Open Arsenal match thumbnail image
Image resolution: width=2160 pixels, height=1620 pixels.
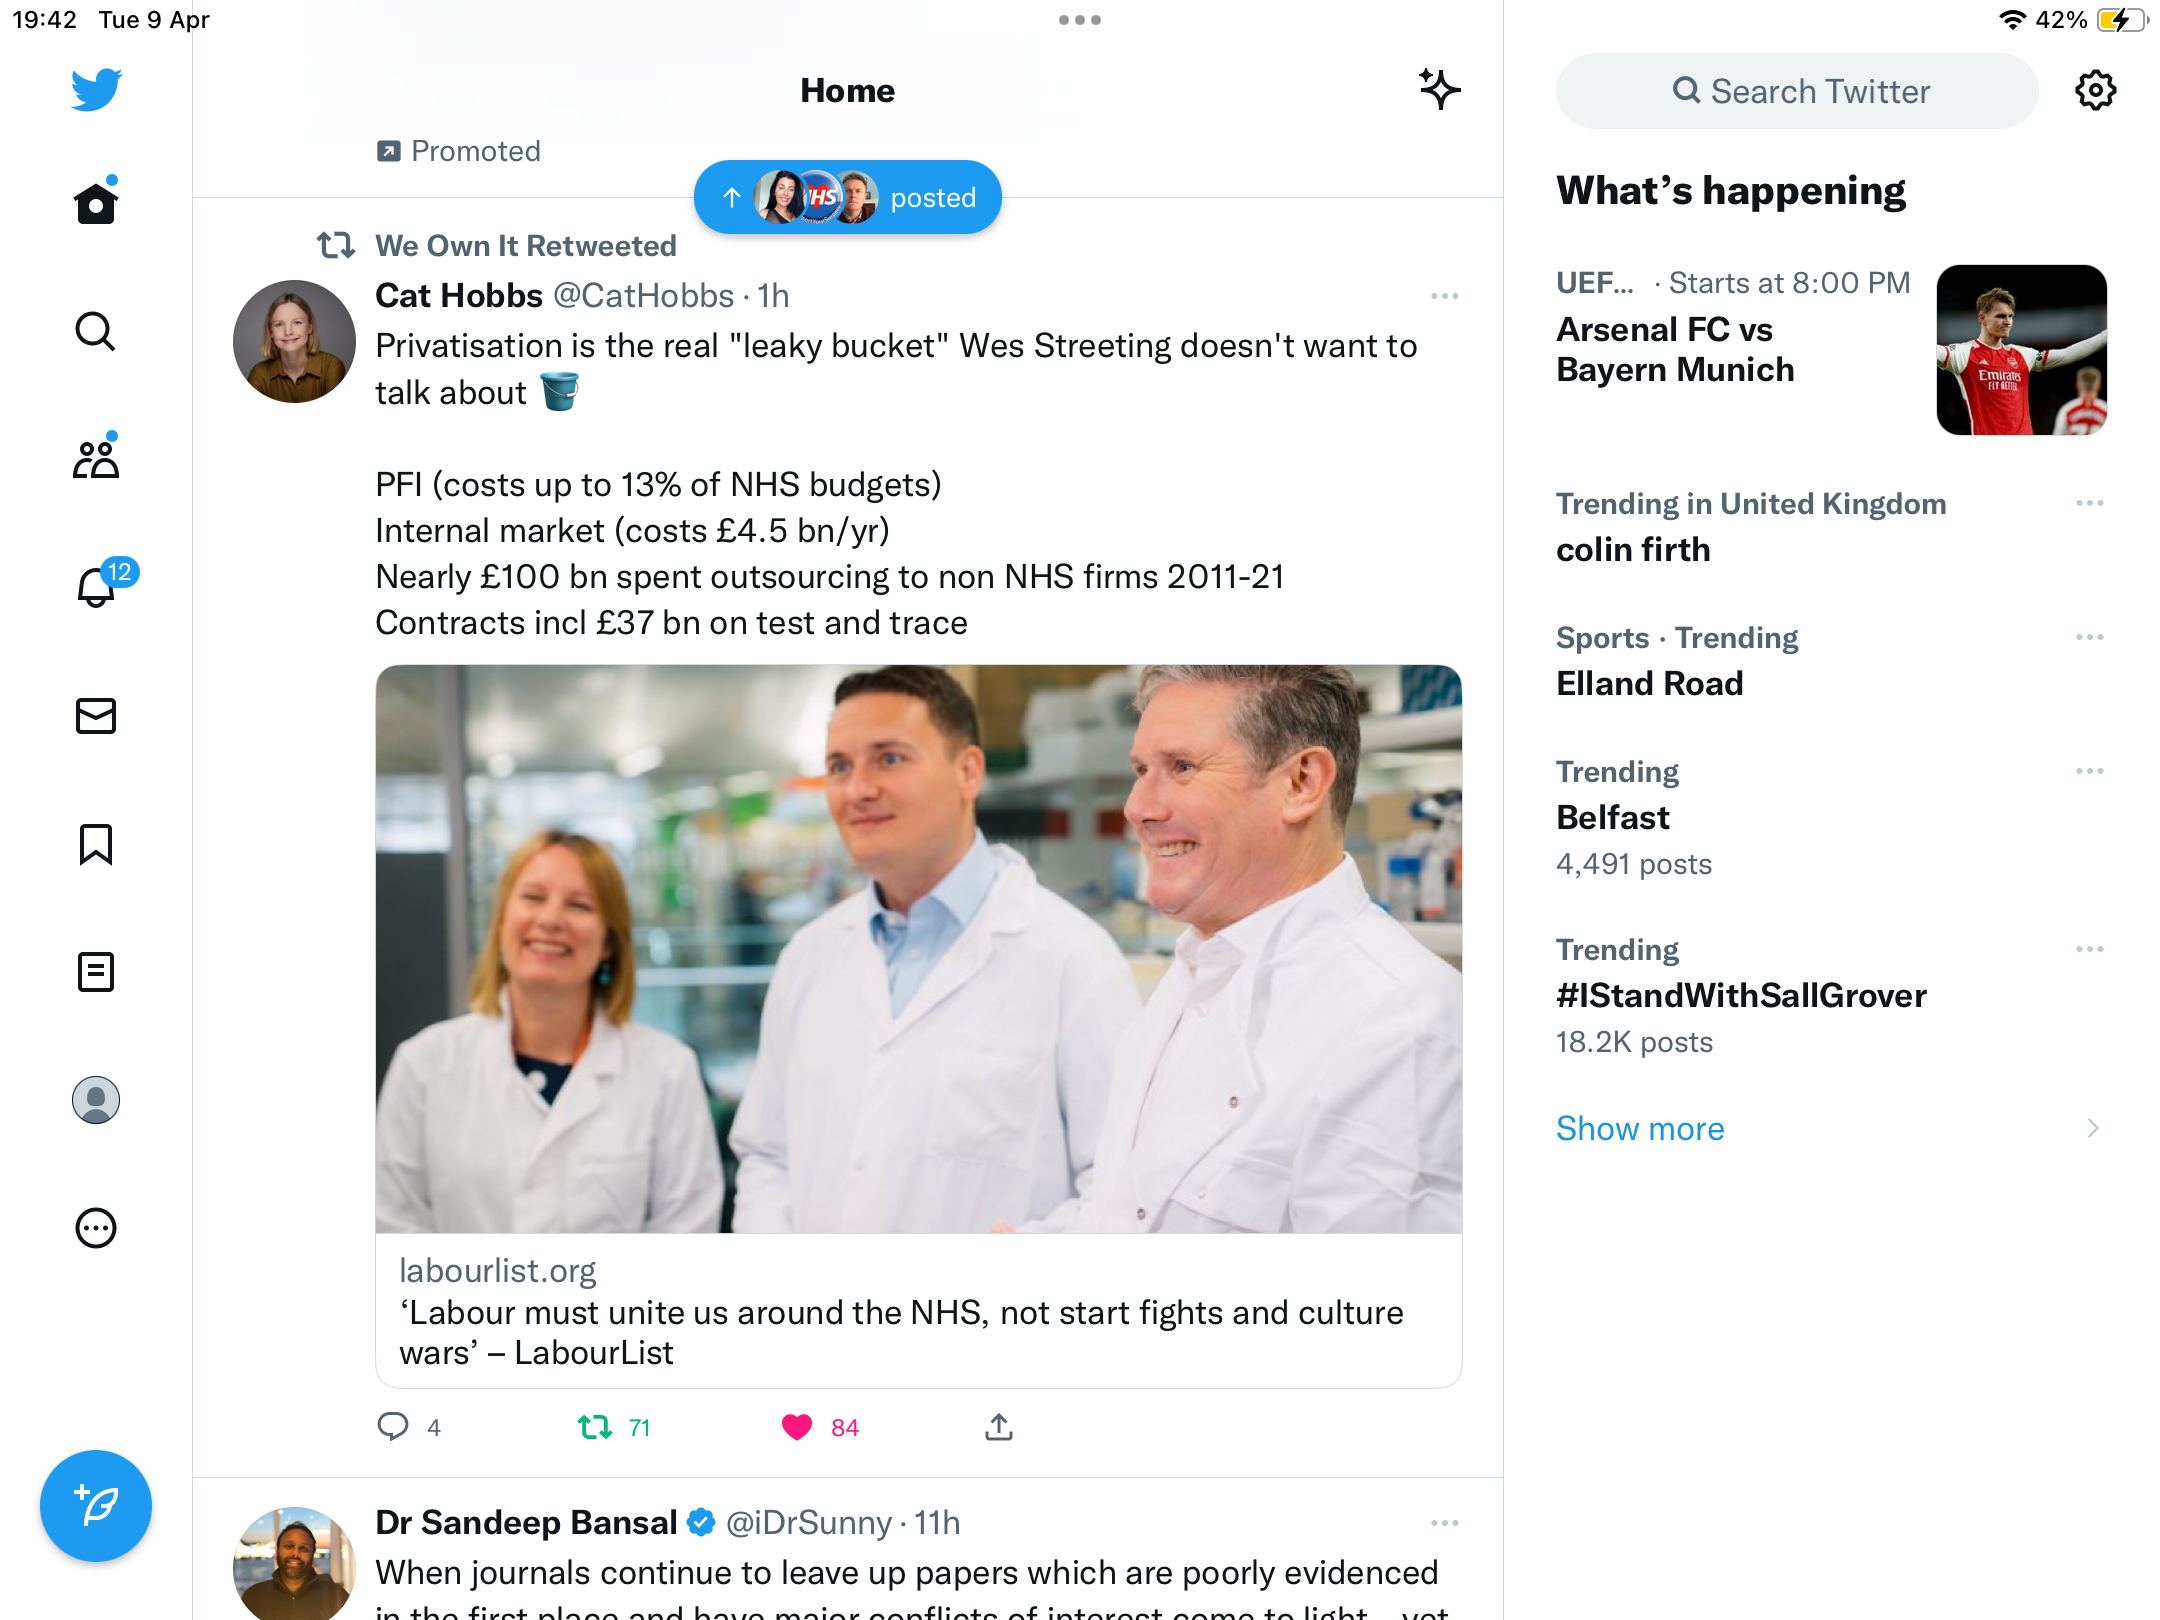pos(2022,350)
